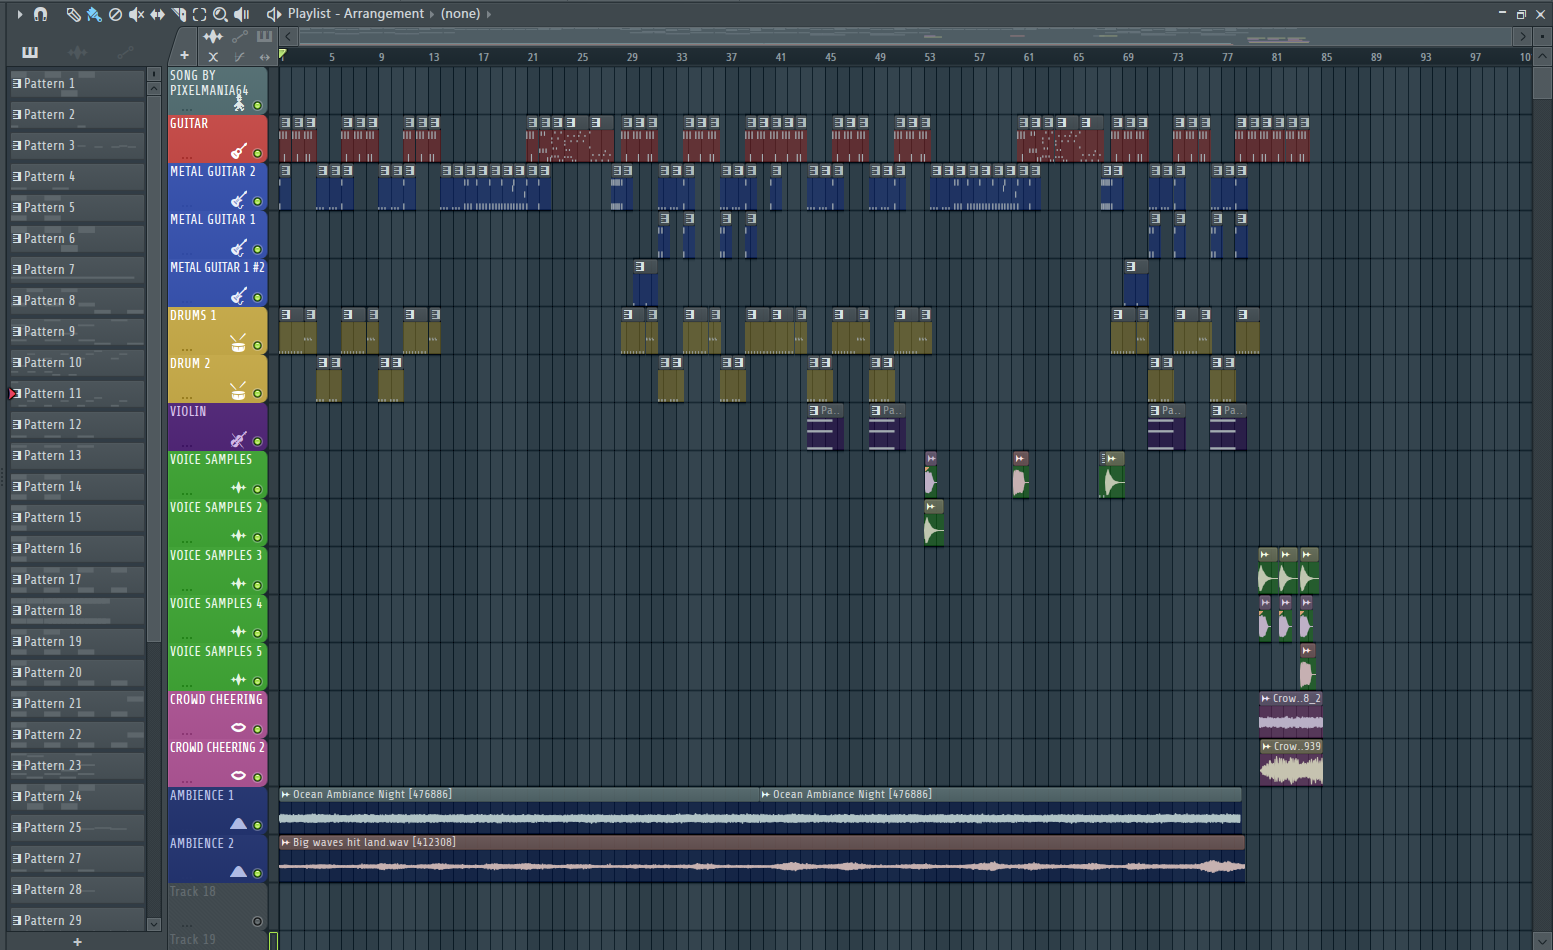Open the Crow..939 audio clip menu
Image resolution: width=1553 pixels, height=950 pixels.
click(x=1266, y=747)
